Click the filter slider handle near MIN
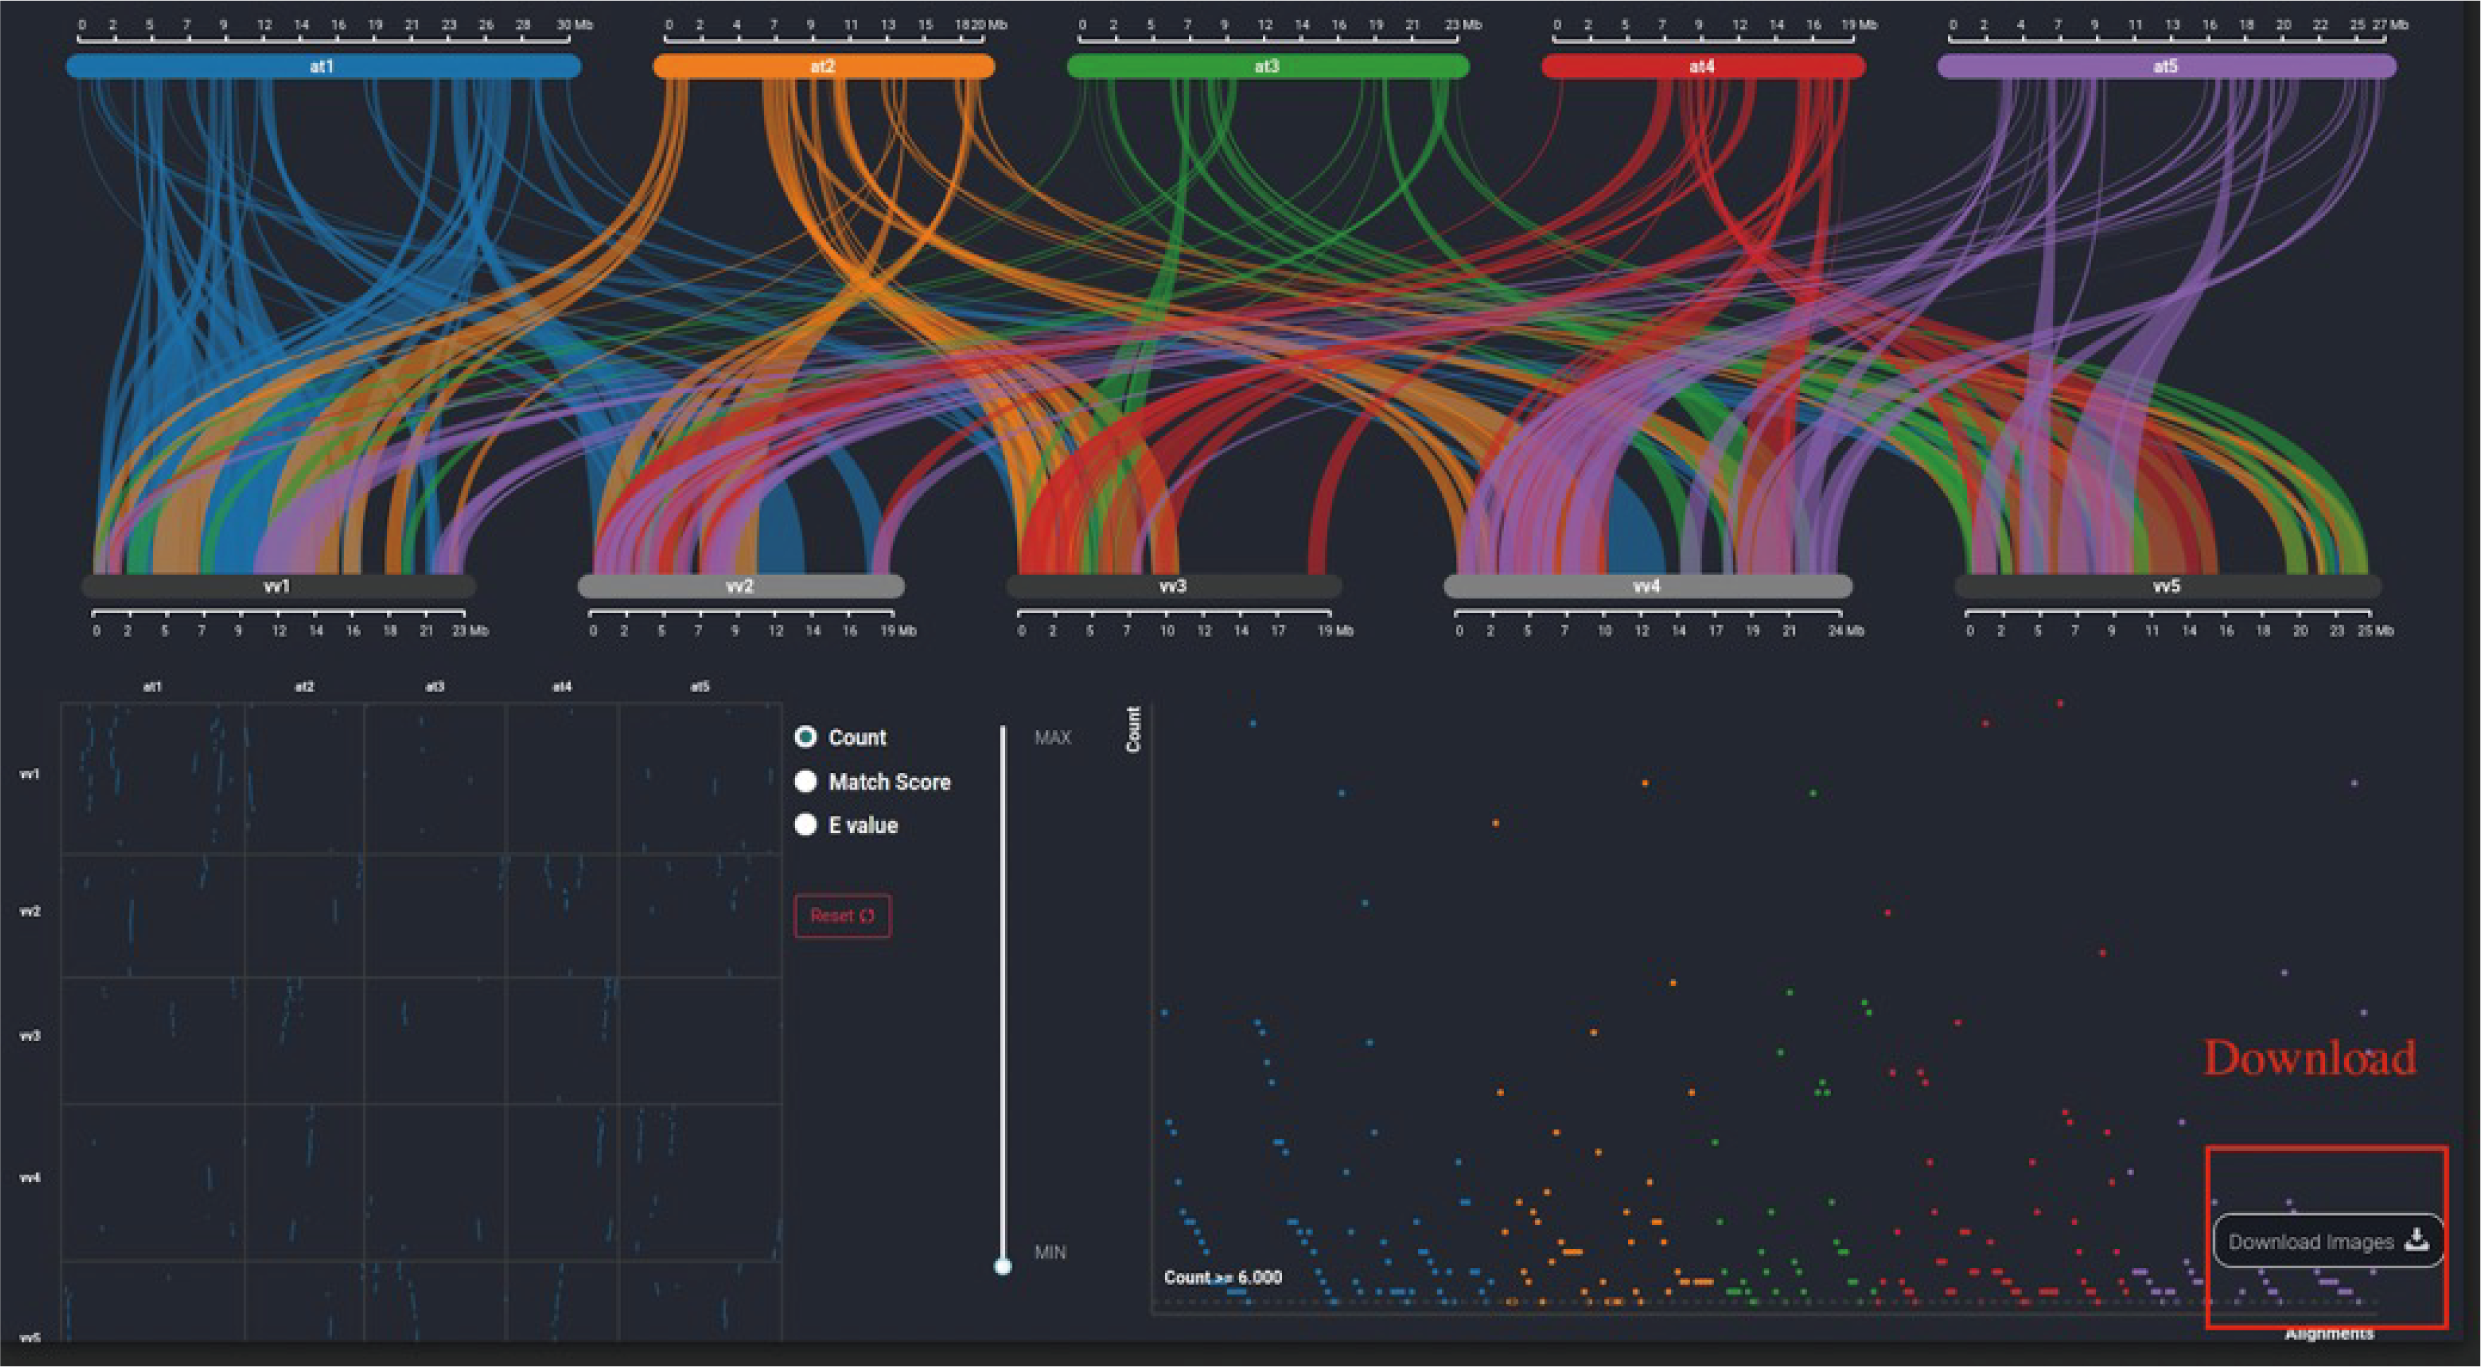The width and height of the screenshot is (2481, 1367). click(x=1002, y=1266)
